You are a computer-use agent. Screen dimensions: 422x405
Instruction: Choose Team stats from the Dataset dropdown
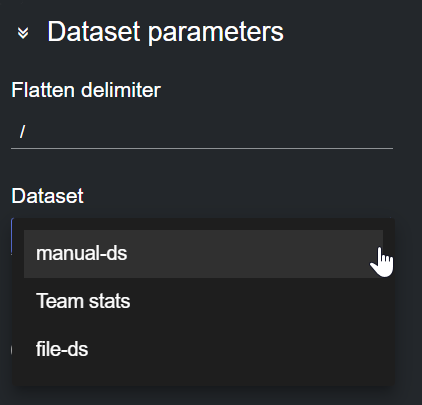203,301
